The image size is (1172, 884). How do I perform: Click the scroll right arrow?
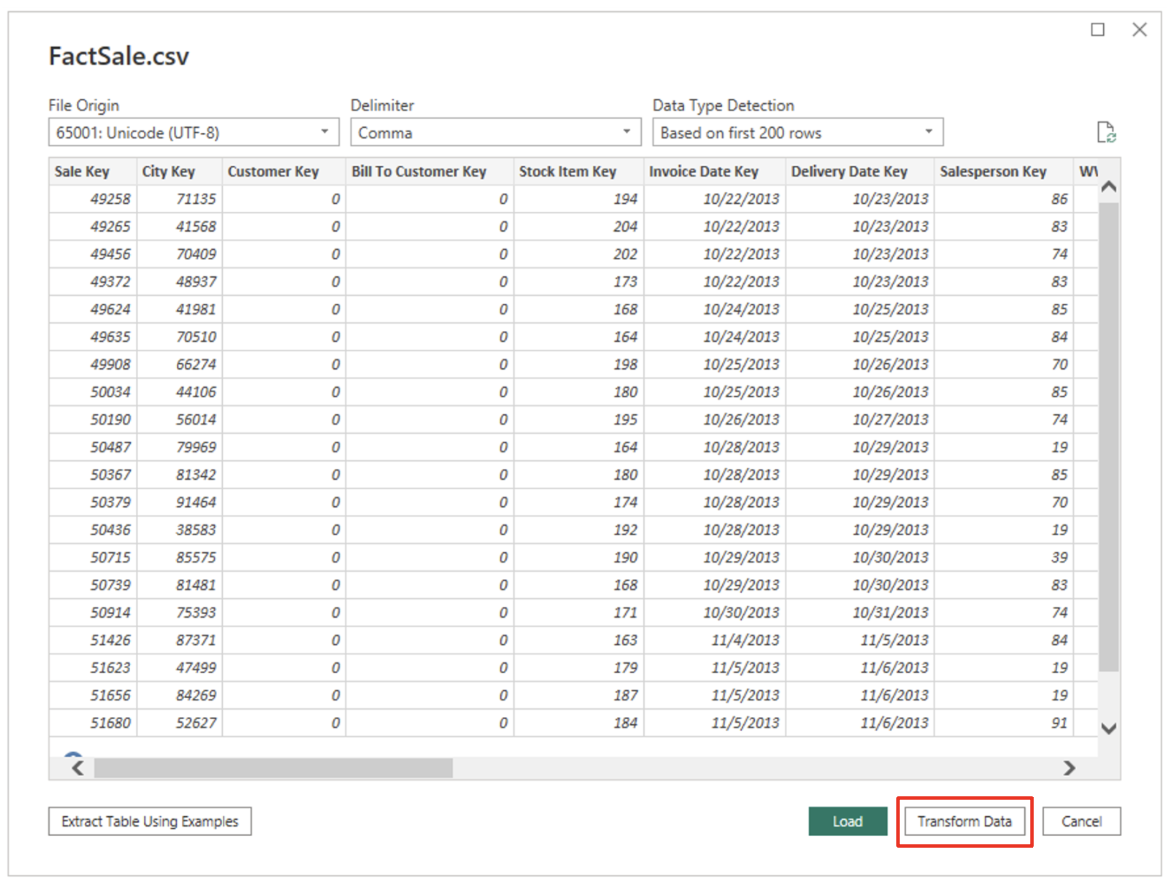pos(1070,768)
